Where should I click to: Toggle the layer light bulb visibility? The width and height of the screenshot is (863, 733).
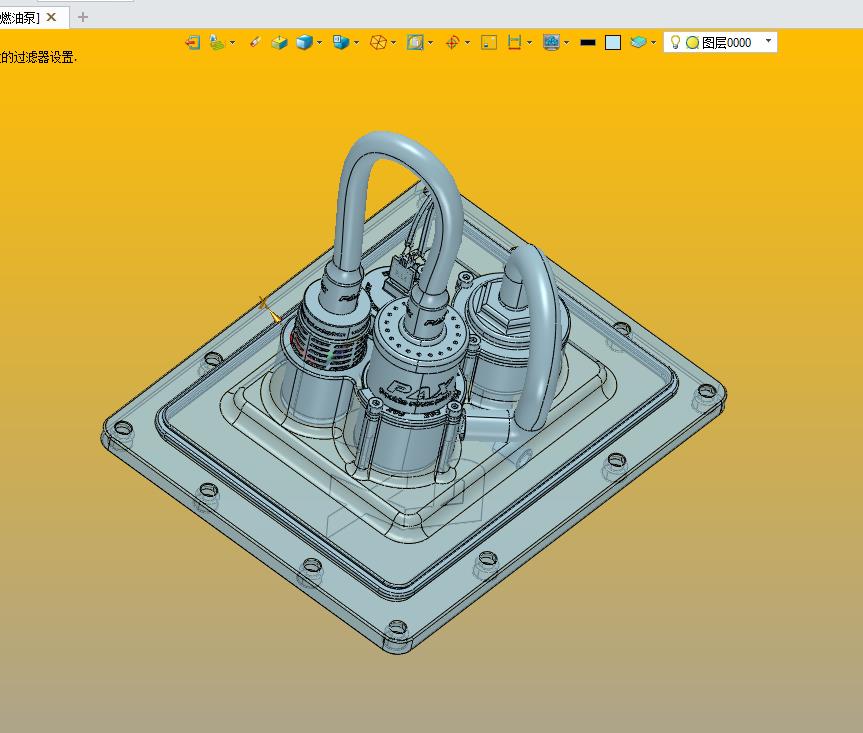pos(675,42)
